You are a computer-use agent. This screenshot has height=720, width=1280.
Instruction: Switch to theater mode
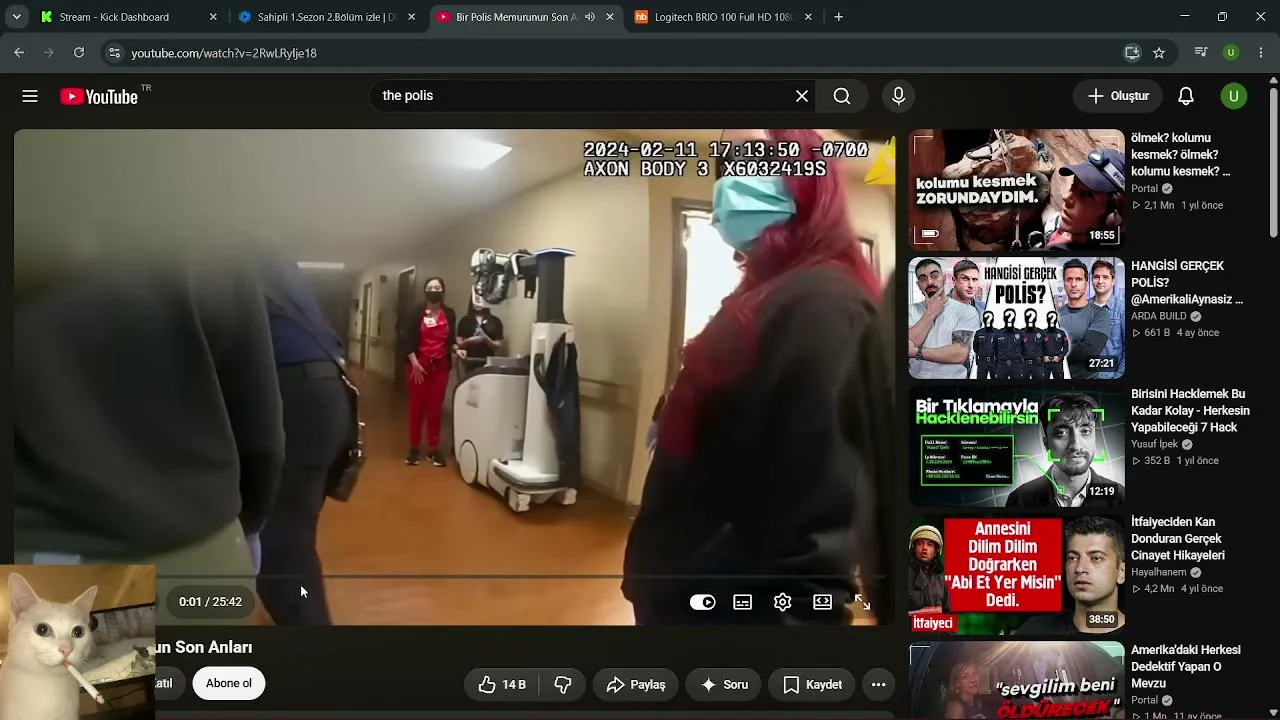coord(823,602)
